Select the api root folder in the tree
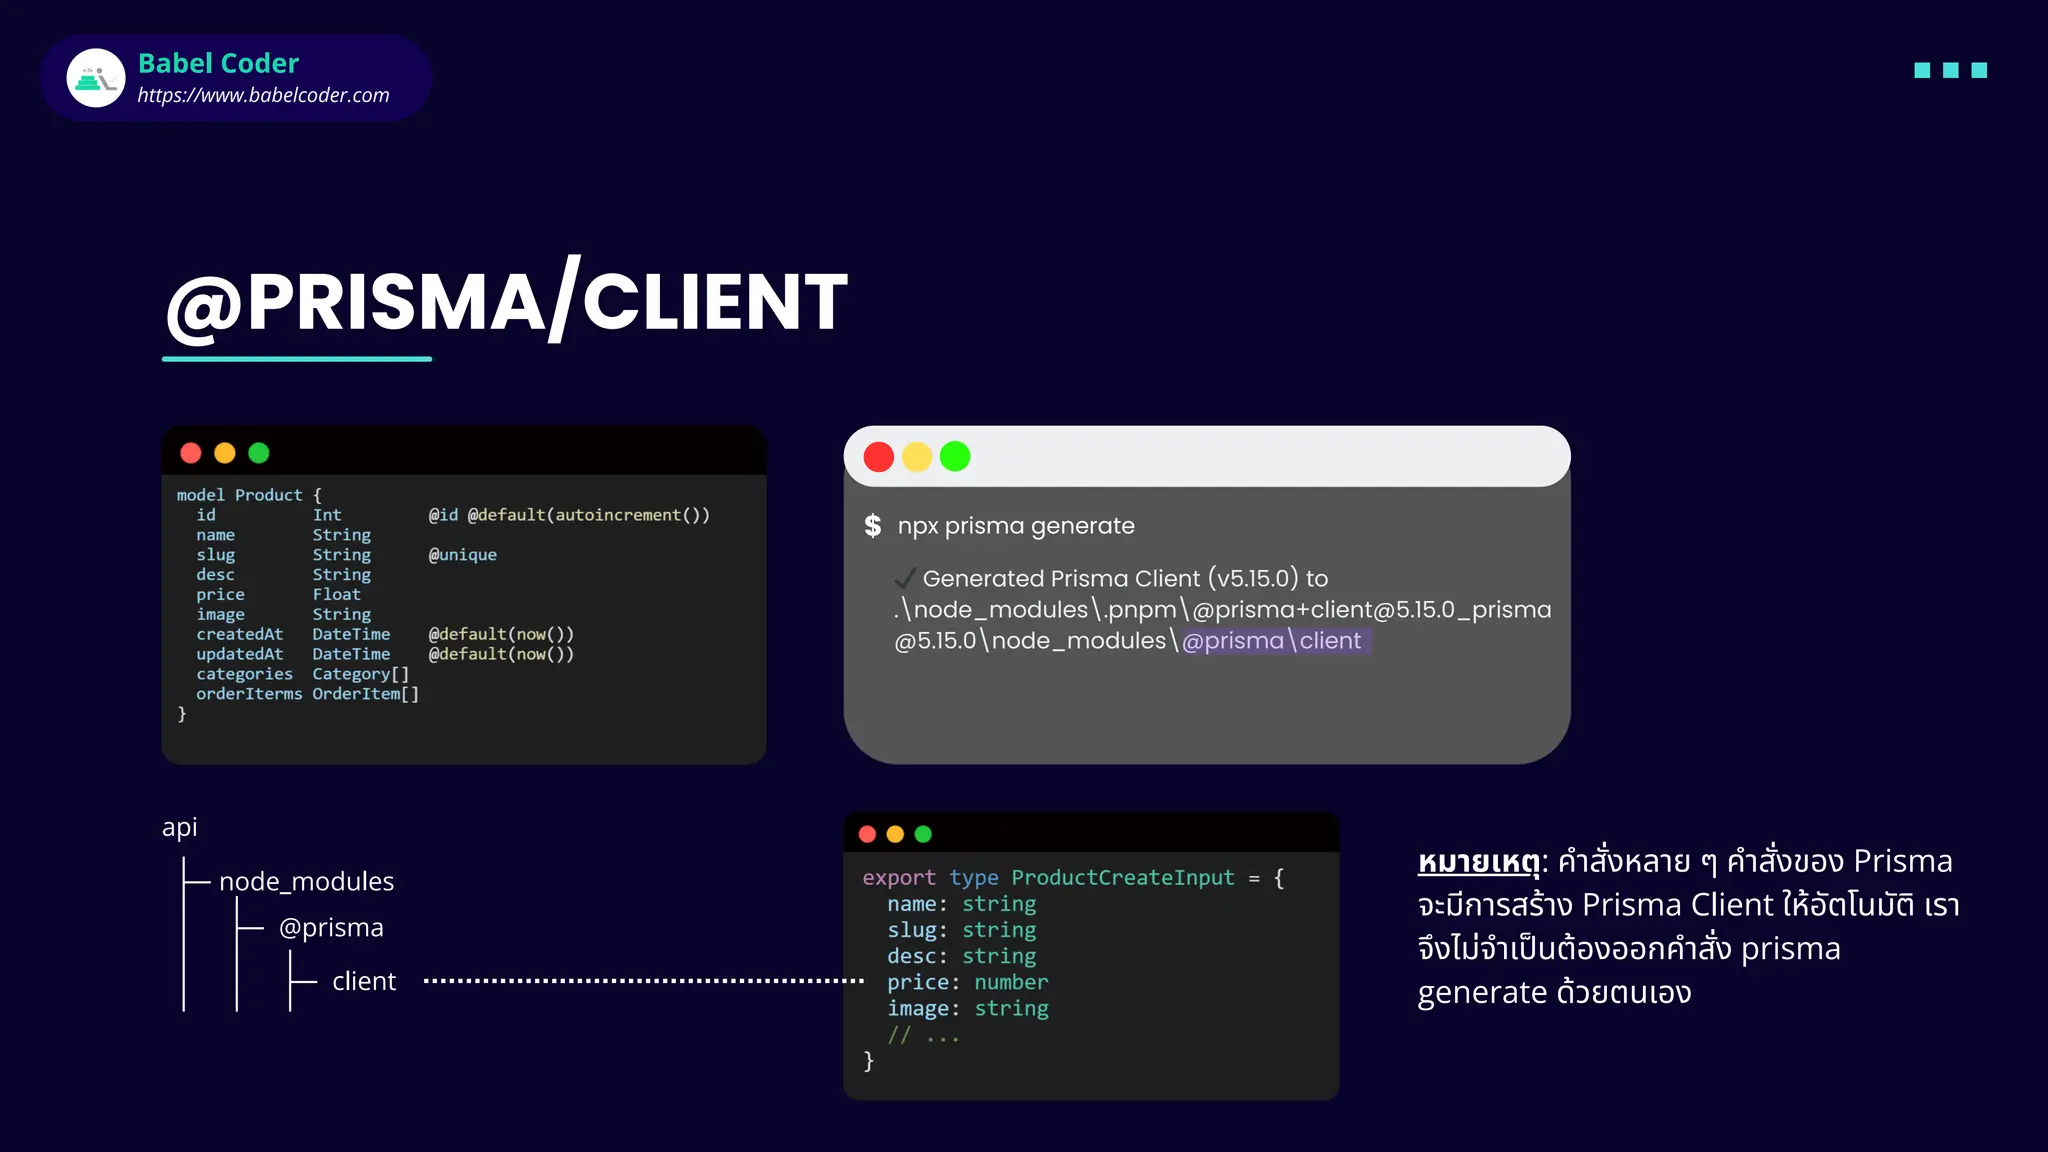The image size is (2048, 1152). pos(180,828)
